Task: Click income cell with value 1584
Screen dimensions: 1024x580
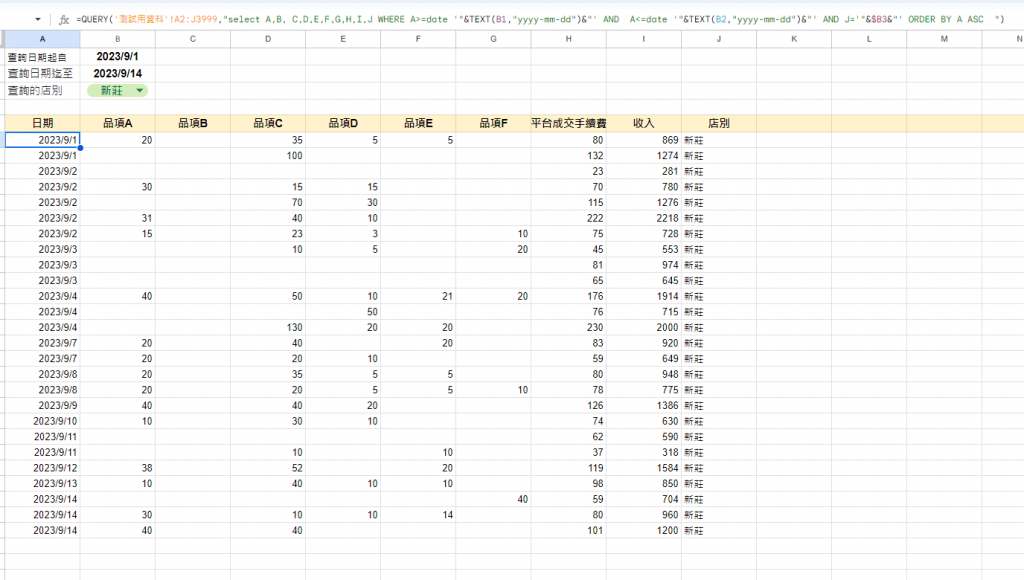Action: [x=643, y=468]
